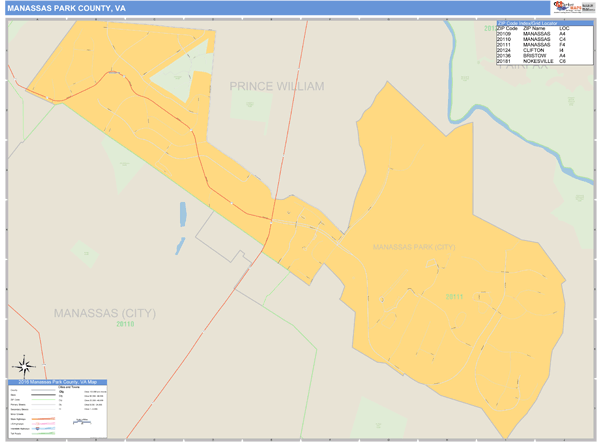Click the LOC column heading
Screen dimensions: 600x442
click(564, 28)
